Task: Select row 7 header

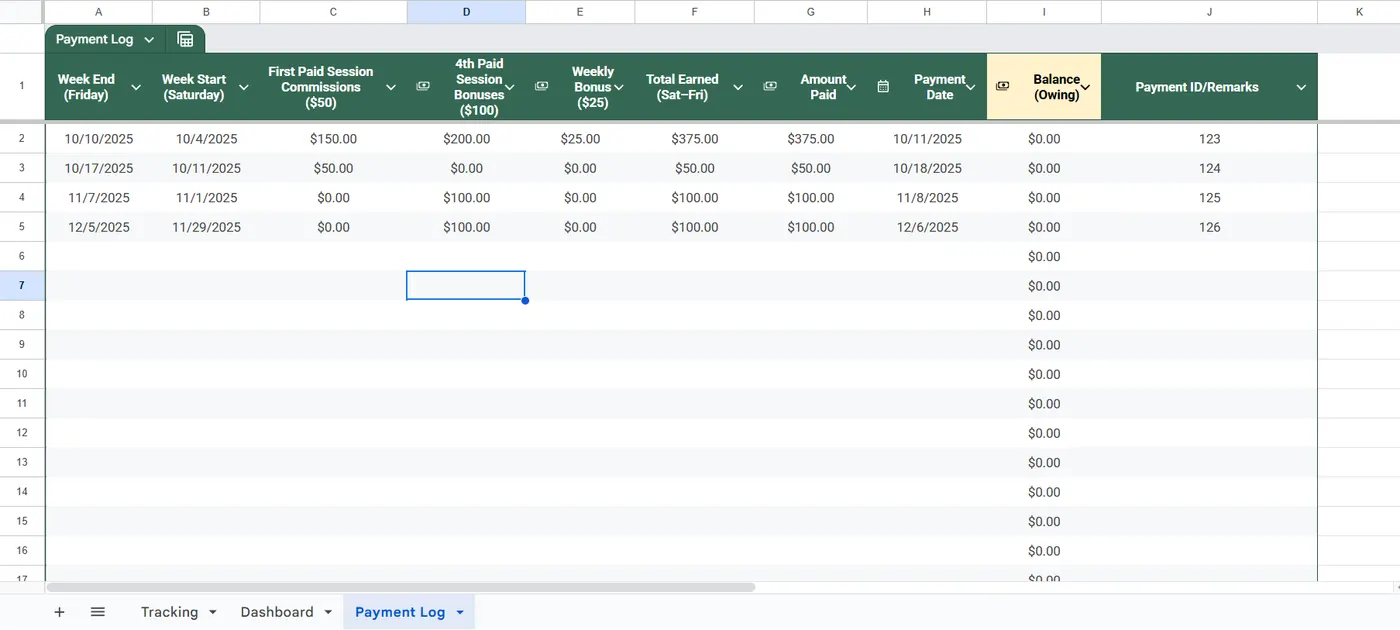Action: click(22, 286)
